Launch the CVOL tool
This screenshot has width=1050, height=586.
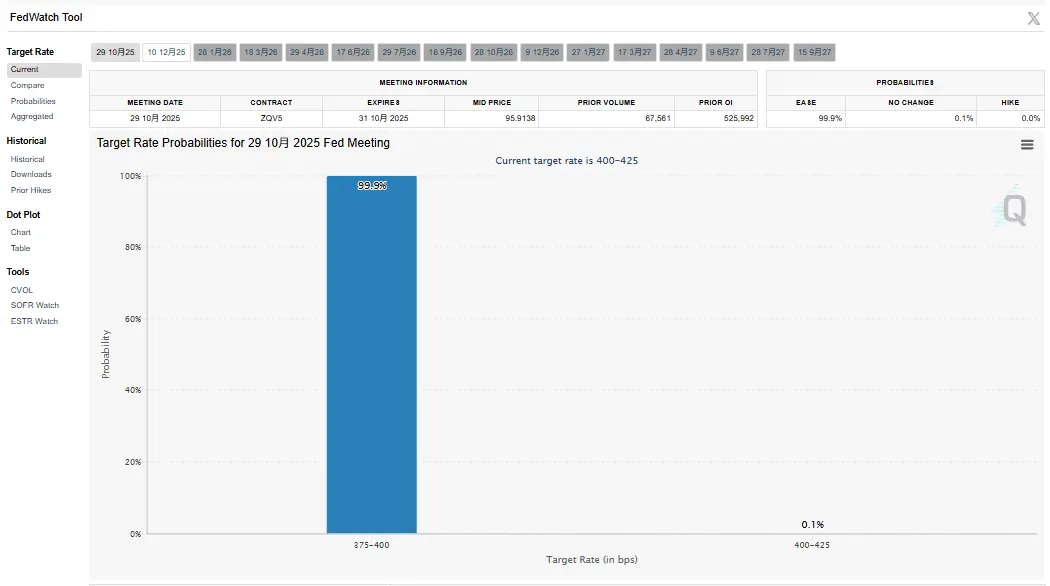(x=21, y=290)
